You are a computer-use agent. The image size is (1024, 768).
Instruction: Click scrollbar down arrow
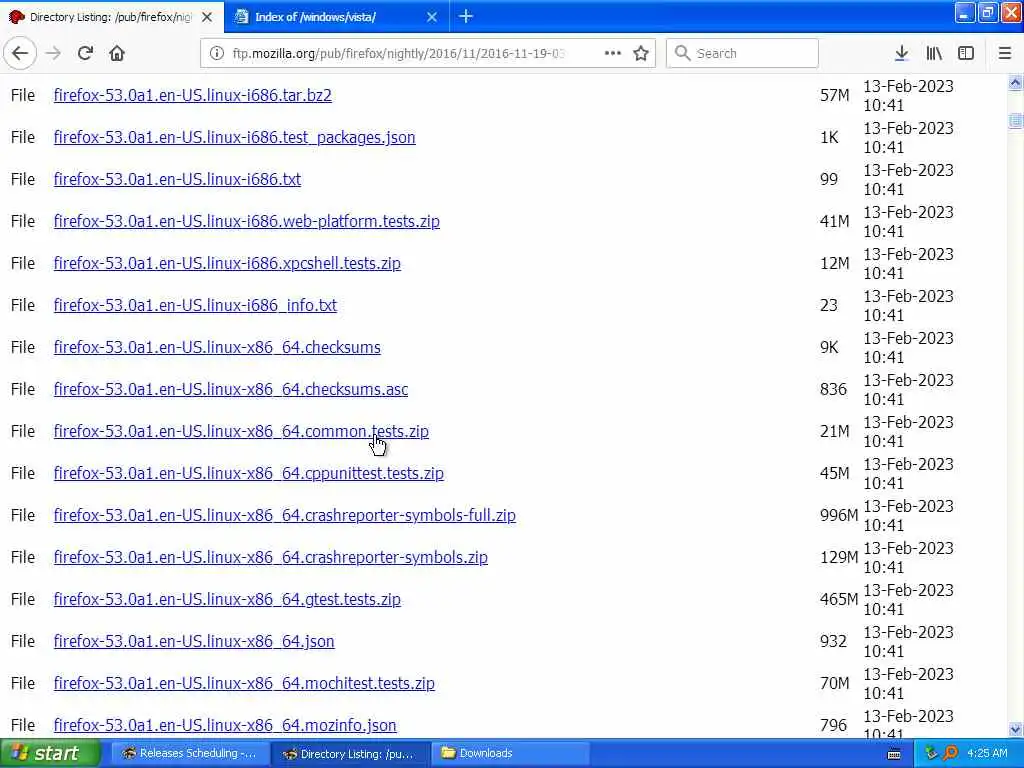click(1016, 729)
